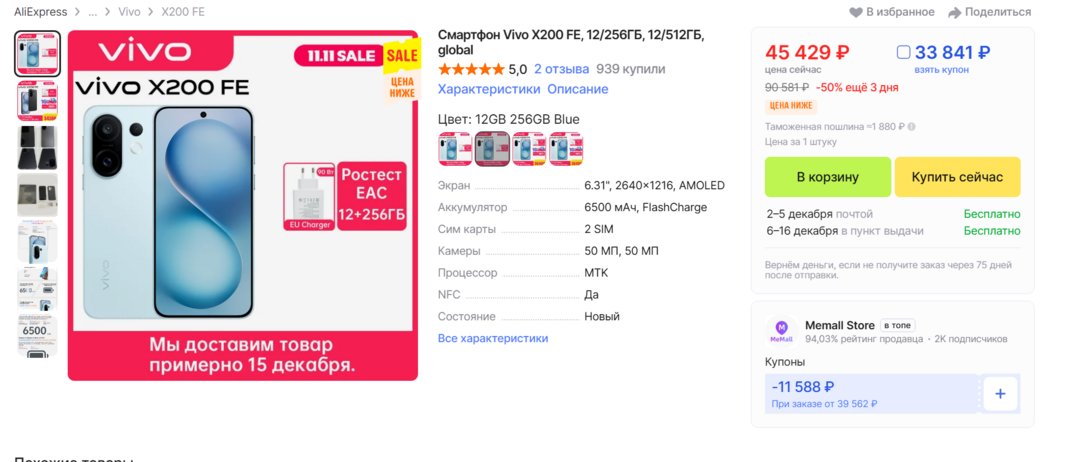Image resolution: width=1090 pixels, height=462 pixels.
Task: Click the 'в топе' seller badge
Action: pos(897,326)
